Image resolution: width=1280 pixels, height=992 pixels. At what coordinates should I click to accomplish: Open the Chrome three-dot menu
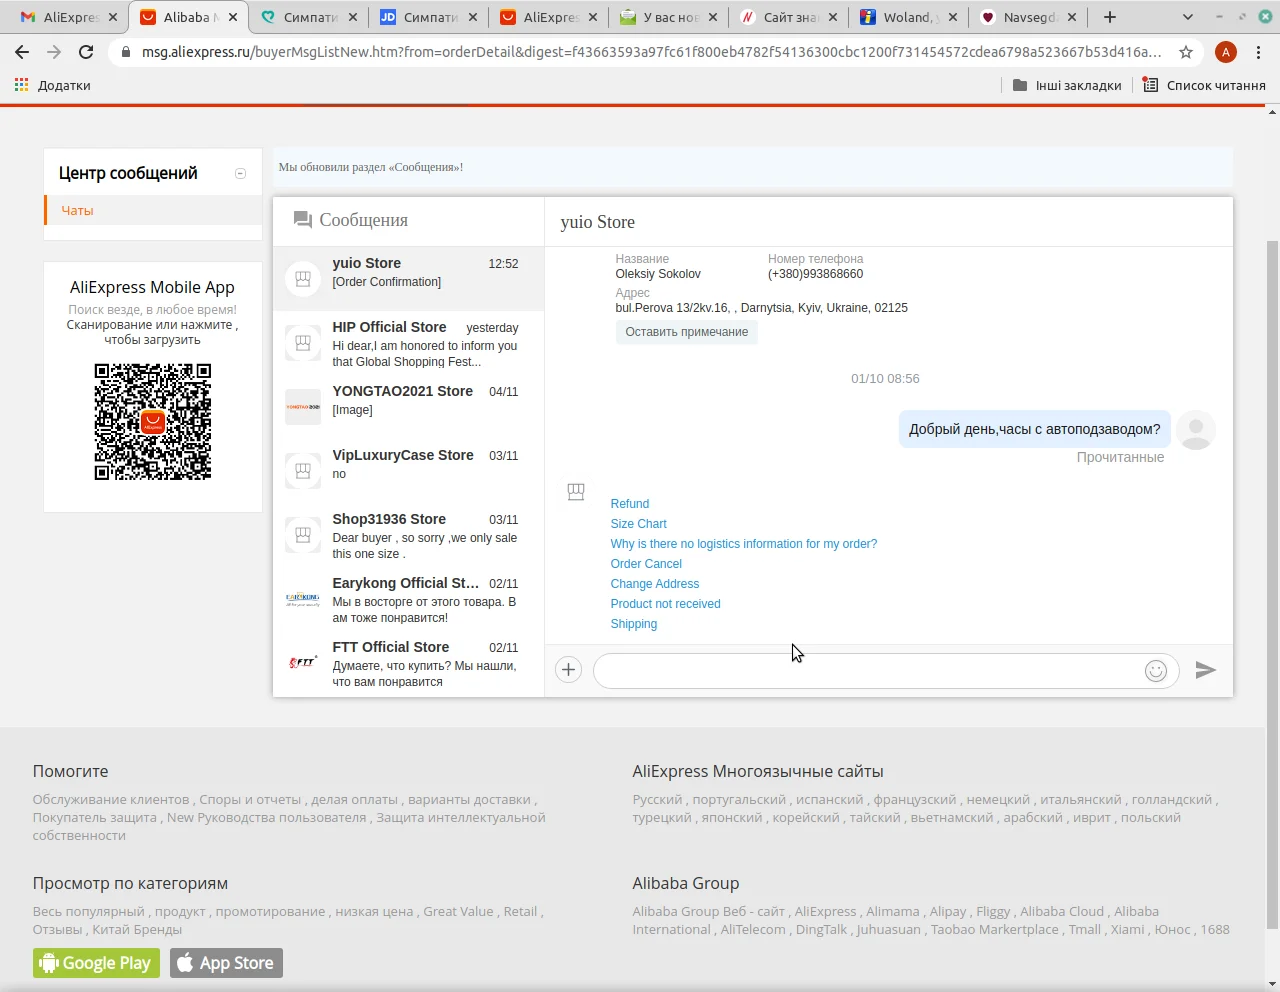click(x=1258, y=52)
